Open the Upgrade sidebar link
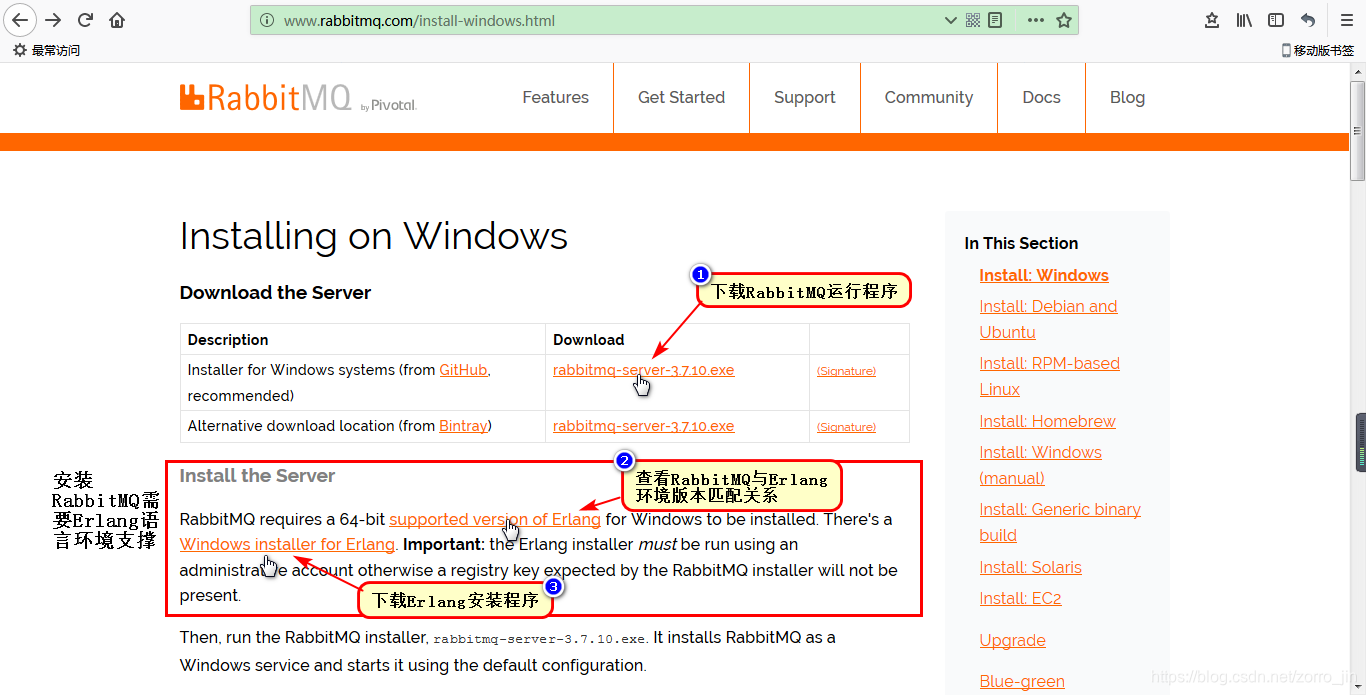Viewport: 1366px width, 695px height. 1012,640
